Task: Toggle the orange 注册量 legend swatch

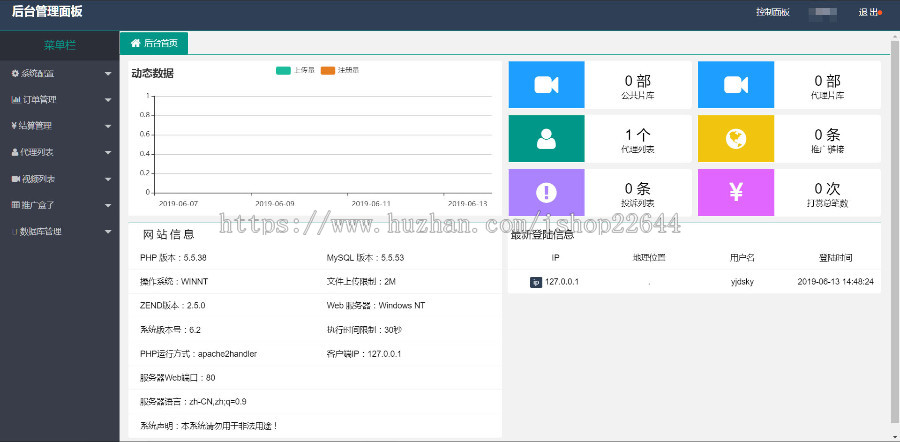Action: 328,71
